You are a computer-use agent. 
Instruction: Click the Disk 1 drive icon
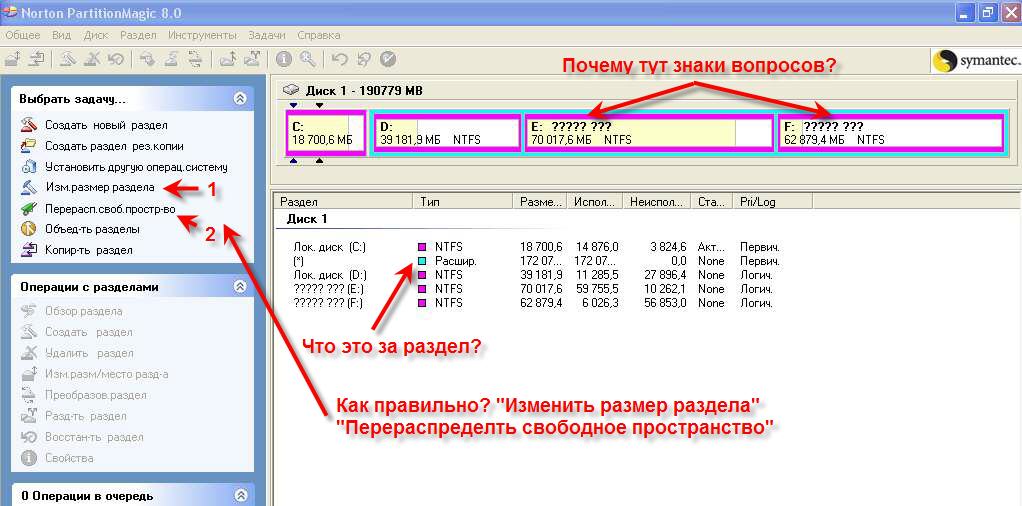(x=292, y=90)
